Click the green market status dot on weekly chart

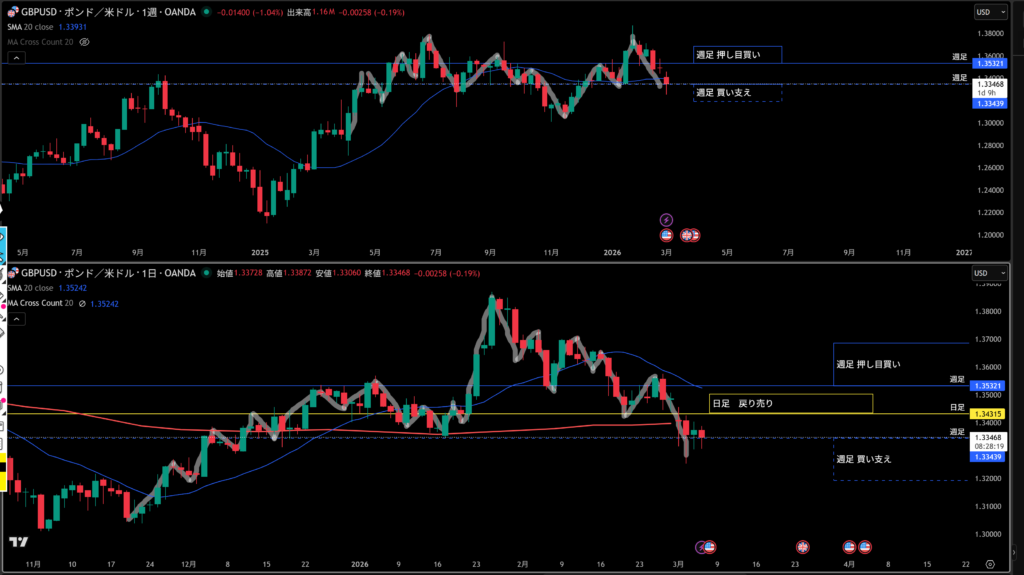[x=206, y=13]
